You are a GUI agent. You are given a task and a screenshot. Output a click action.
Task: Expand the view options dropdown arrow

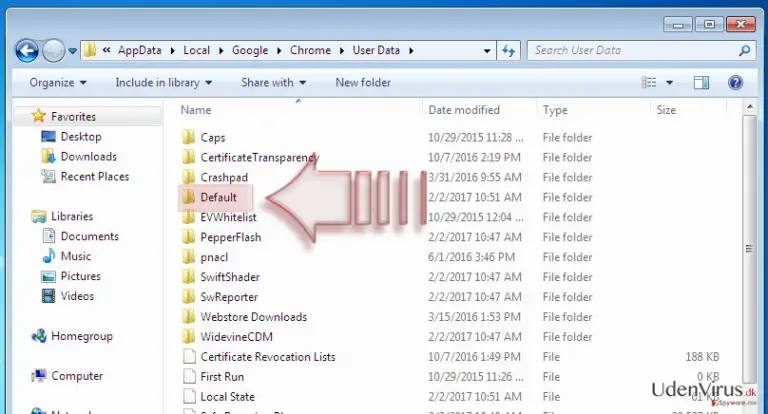[x=670, y=82]
